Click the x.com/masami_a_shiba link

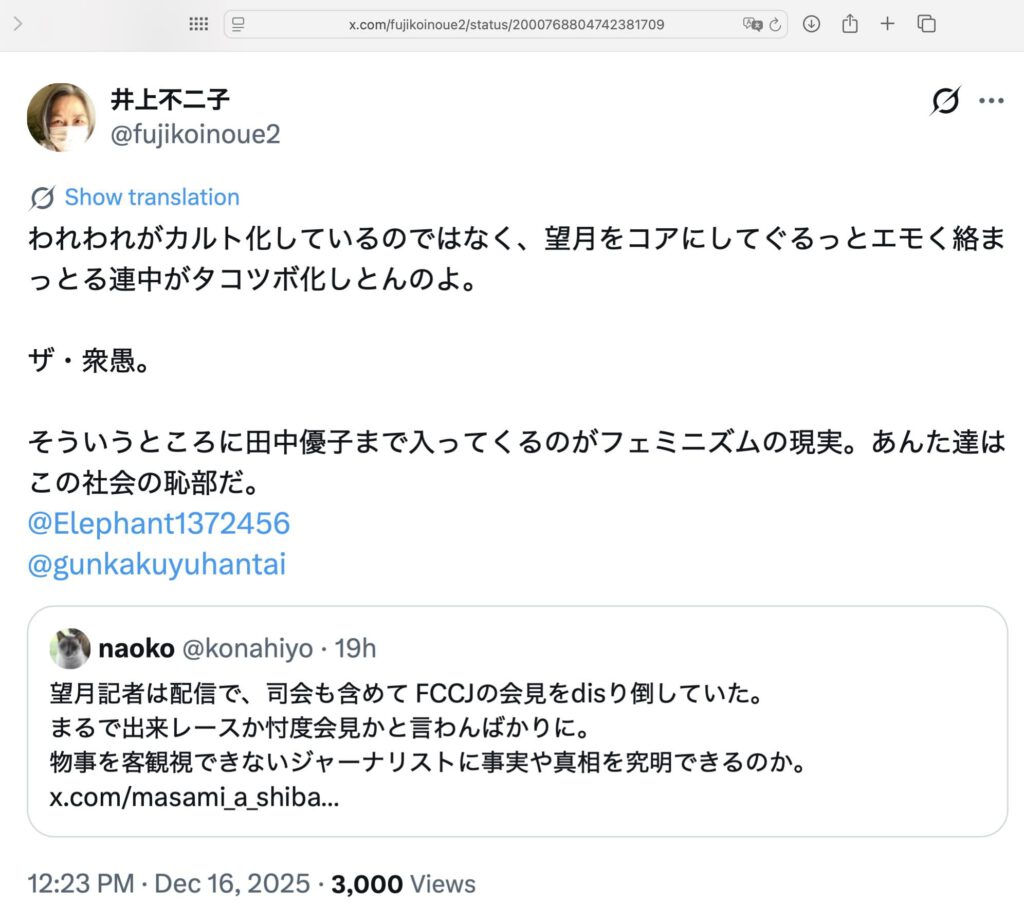pyautogui.click(x=193, y=800)
